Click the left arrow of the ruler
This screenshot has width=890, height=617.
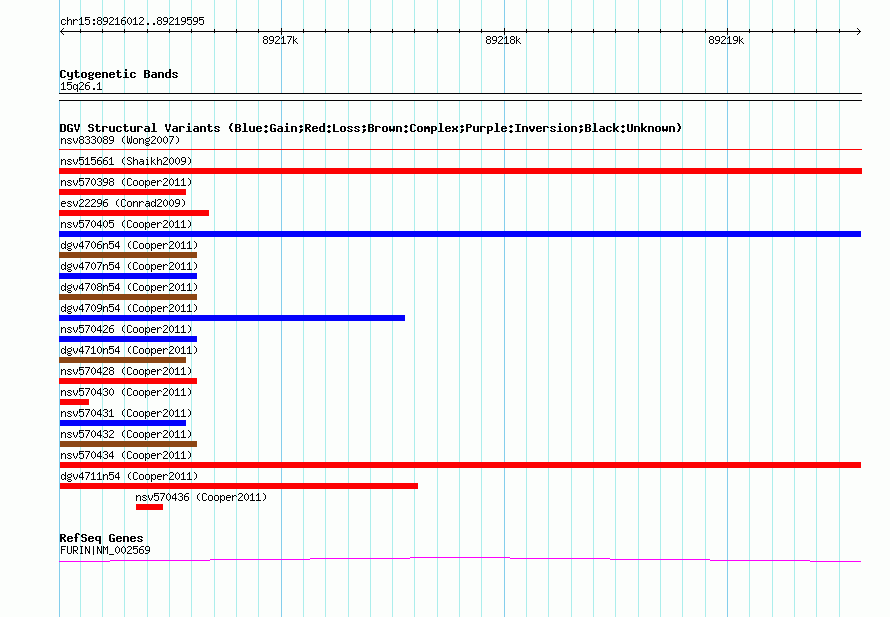[62, 32]
